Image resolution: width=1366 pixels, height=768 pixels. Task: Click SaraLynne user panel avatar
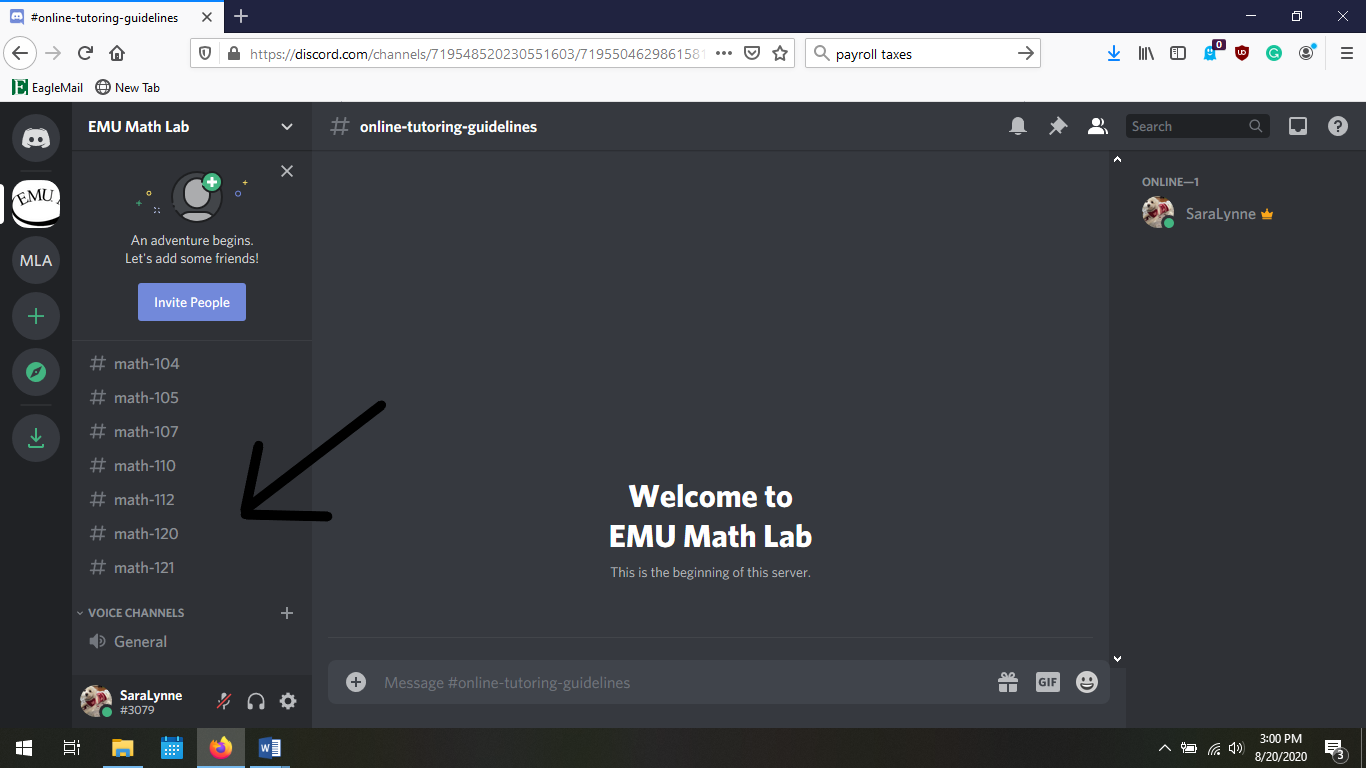(x=96, y=701)
